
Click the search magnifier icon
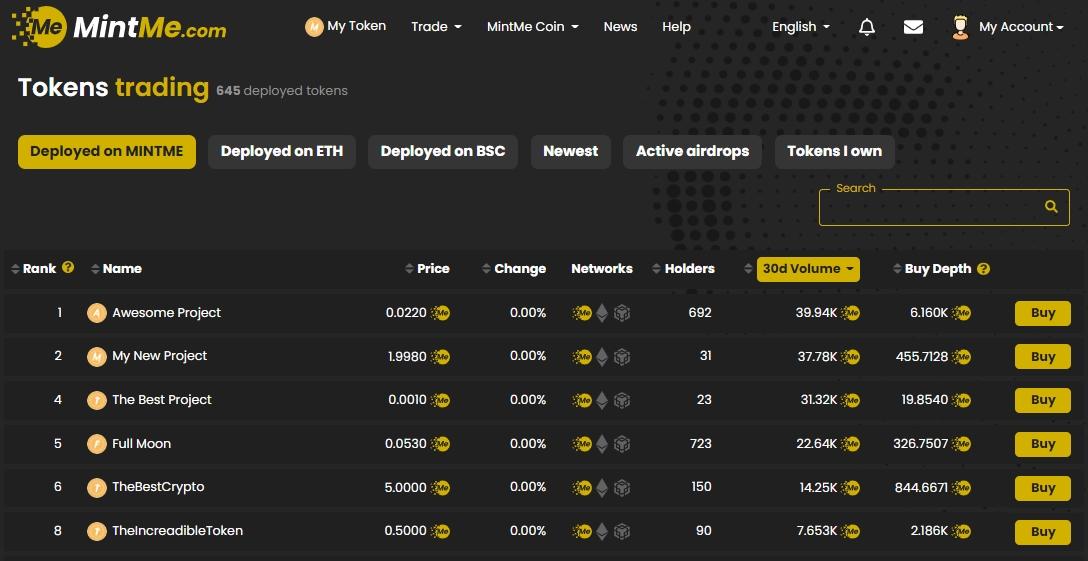[x=1051, y=207]
